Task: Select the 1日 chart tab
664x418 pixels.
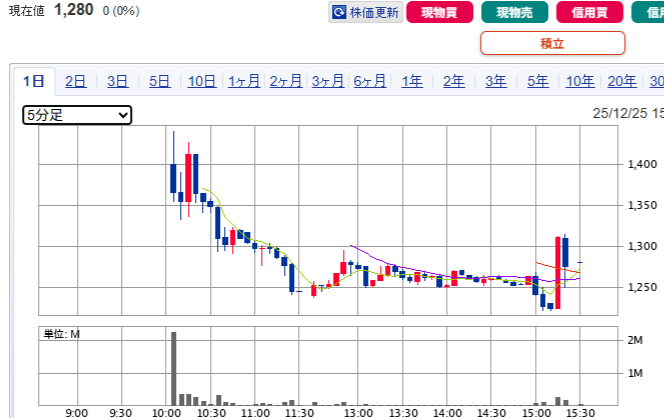Action: [x=34, y=82]
